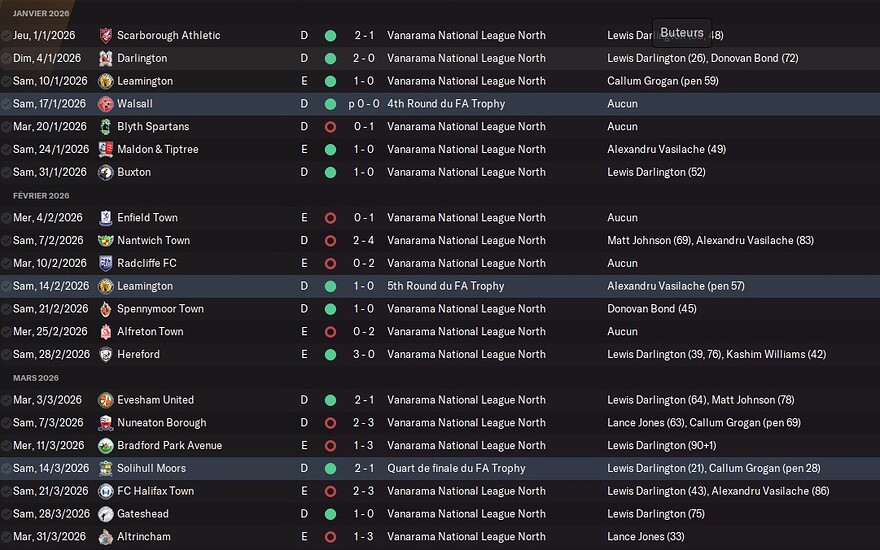
Task: Click the Altrincham club badge
Action: (105, 537)
